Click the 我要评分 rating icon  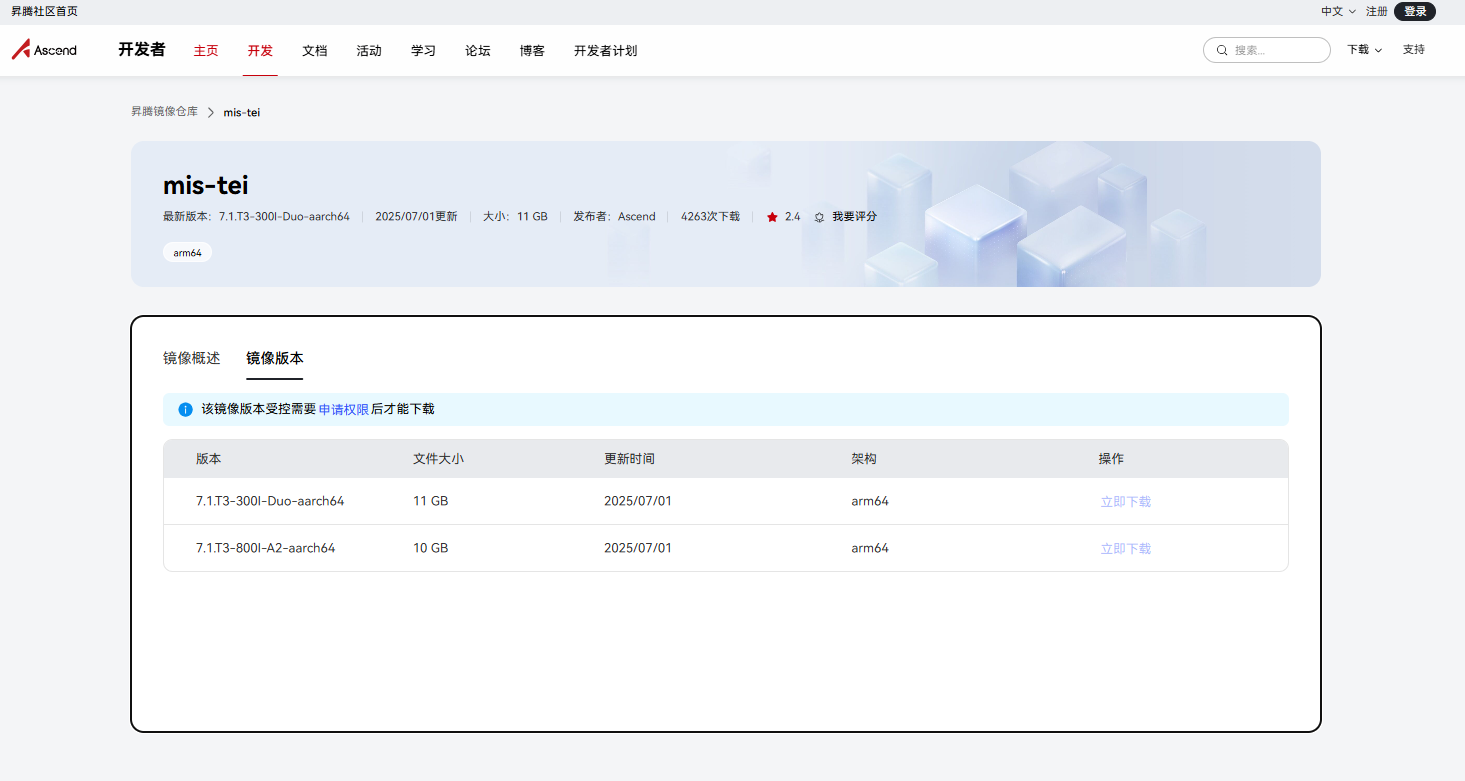click(820, 217)
